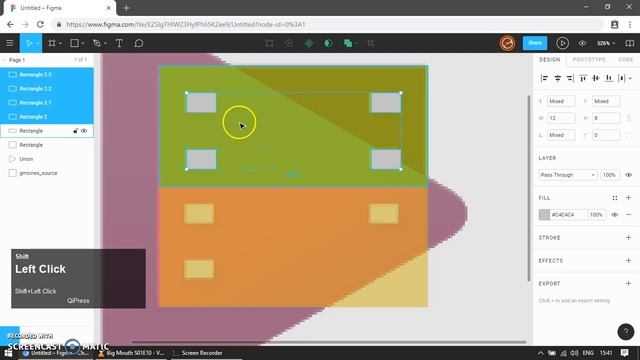This screenshot has height=360, width=640.
Task: Open the shape tools dropdown arrow
Action: point(82,43)
